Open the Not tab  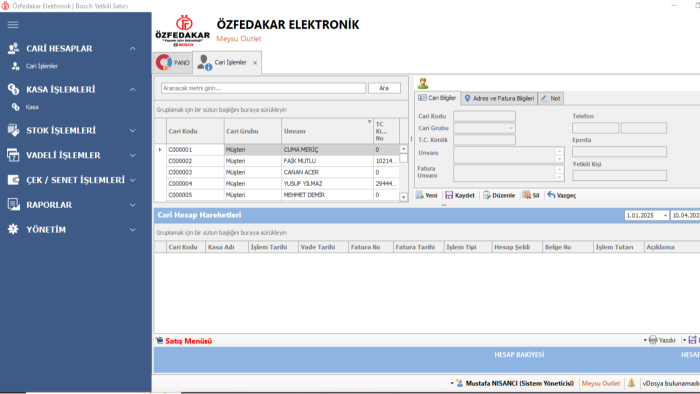tap(551, 98)
